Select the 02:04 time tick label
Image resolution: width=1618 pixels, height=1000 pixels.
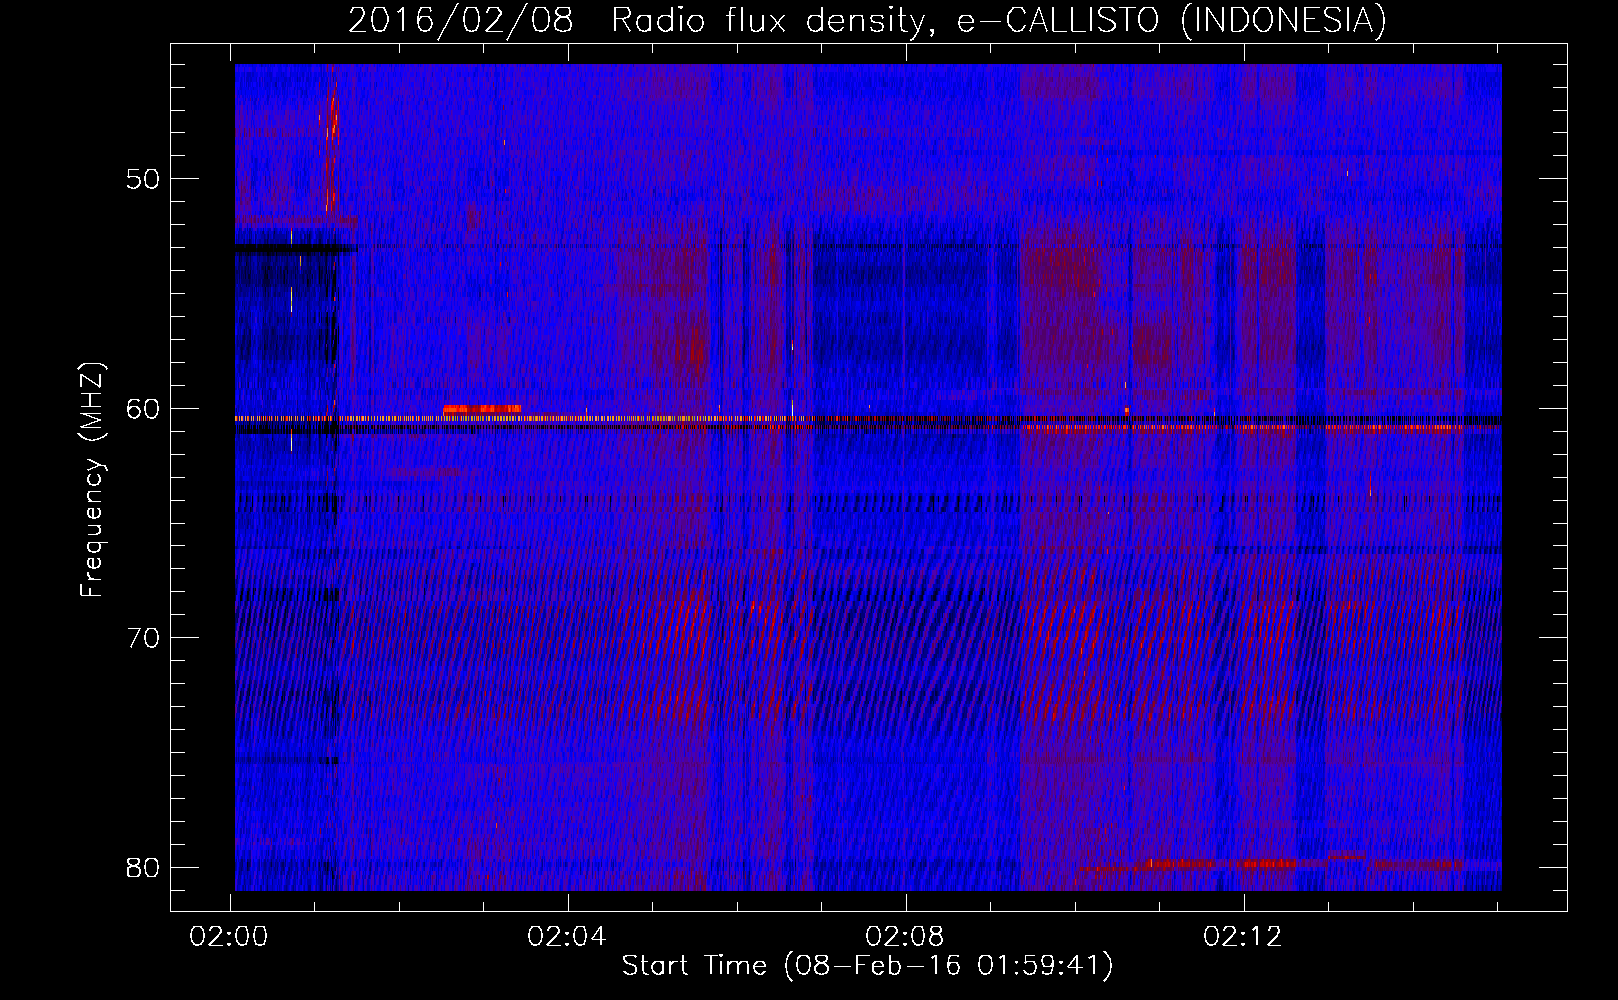coord(568,937)
